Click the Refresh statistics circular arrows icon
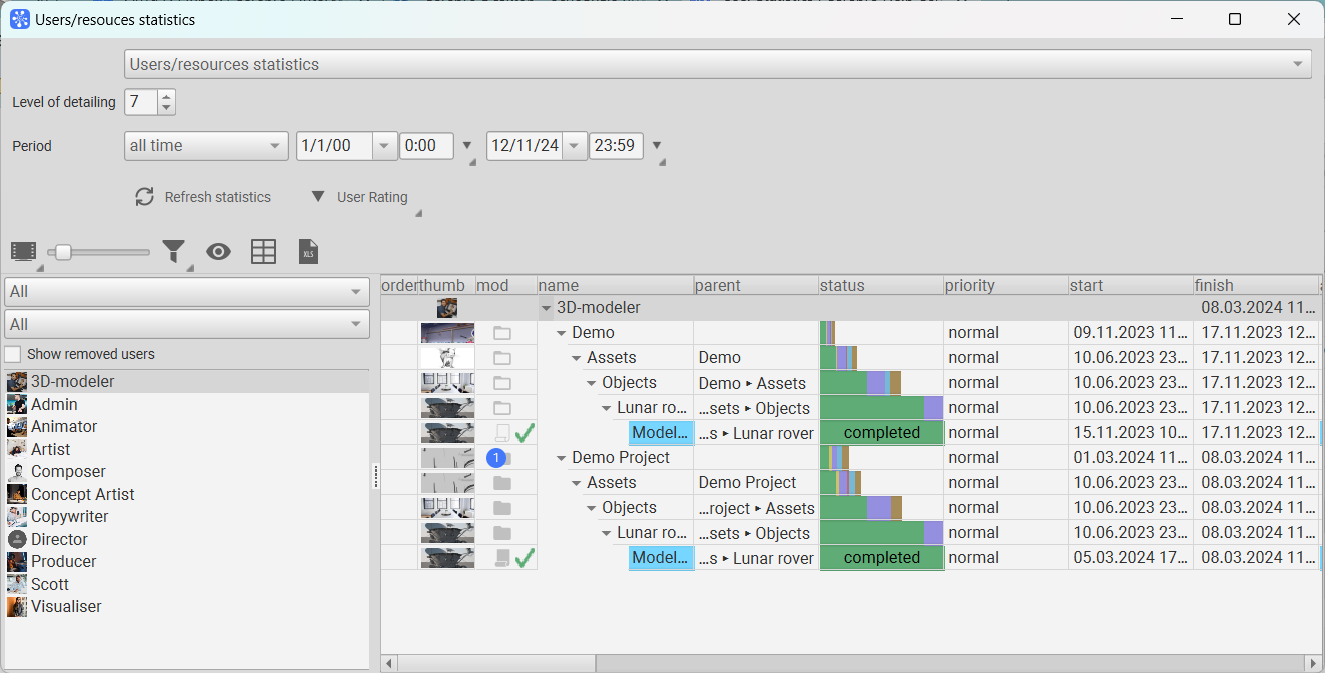Screen dimensions: 1325x673 pyautogui.click(x=145, y=197)
